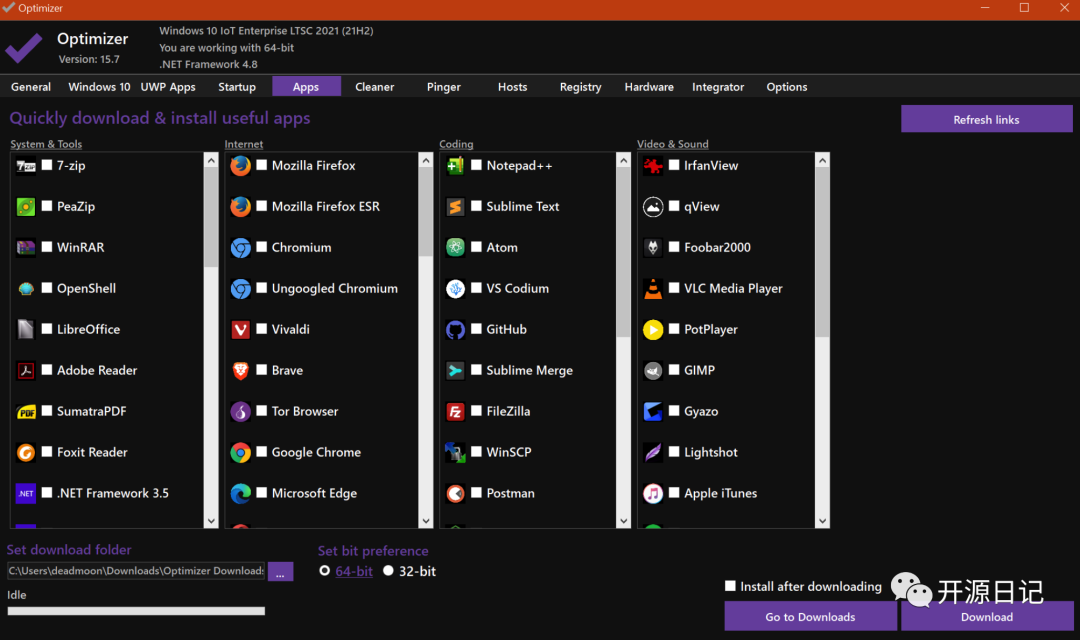Click Coding list scrollbar thumb
The width and height of the screenshot is (1080, 640).
[x=623, y=252]
